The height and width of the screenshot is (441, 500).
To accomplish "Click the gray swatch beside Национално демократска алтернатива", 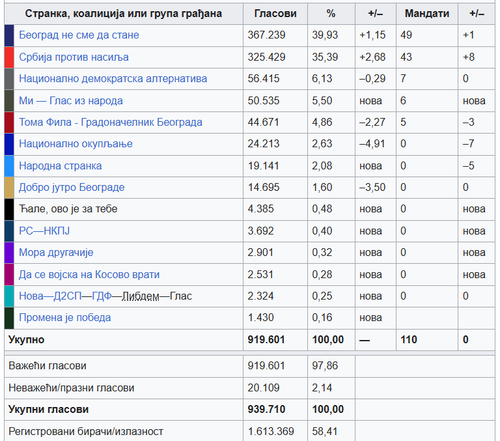I will coord(9,79).
